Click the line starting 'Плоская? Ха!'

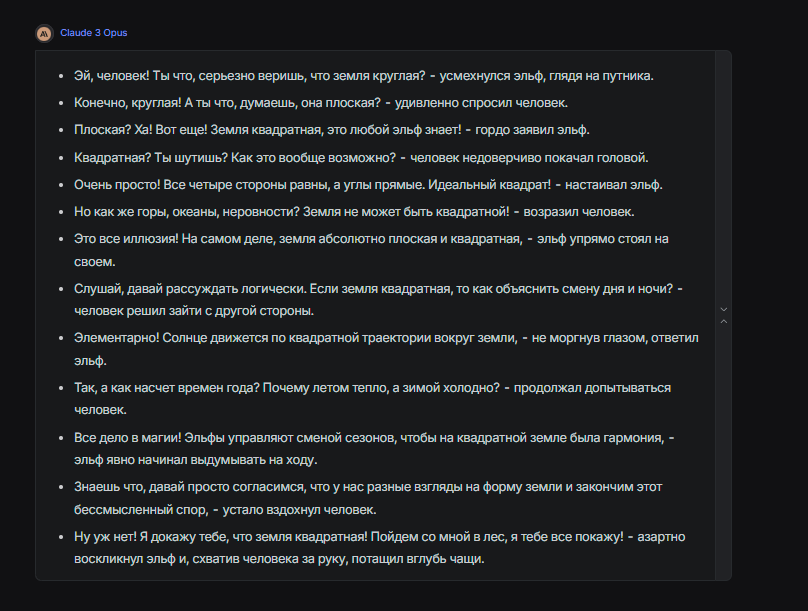click(x=332, y=130)
